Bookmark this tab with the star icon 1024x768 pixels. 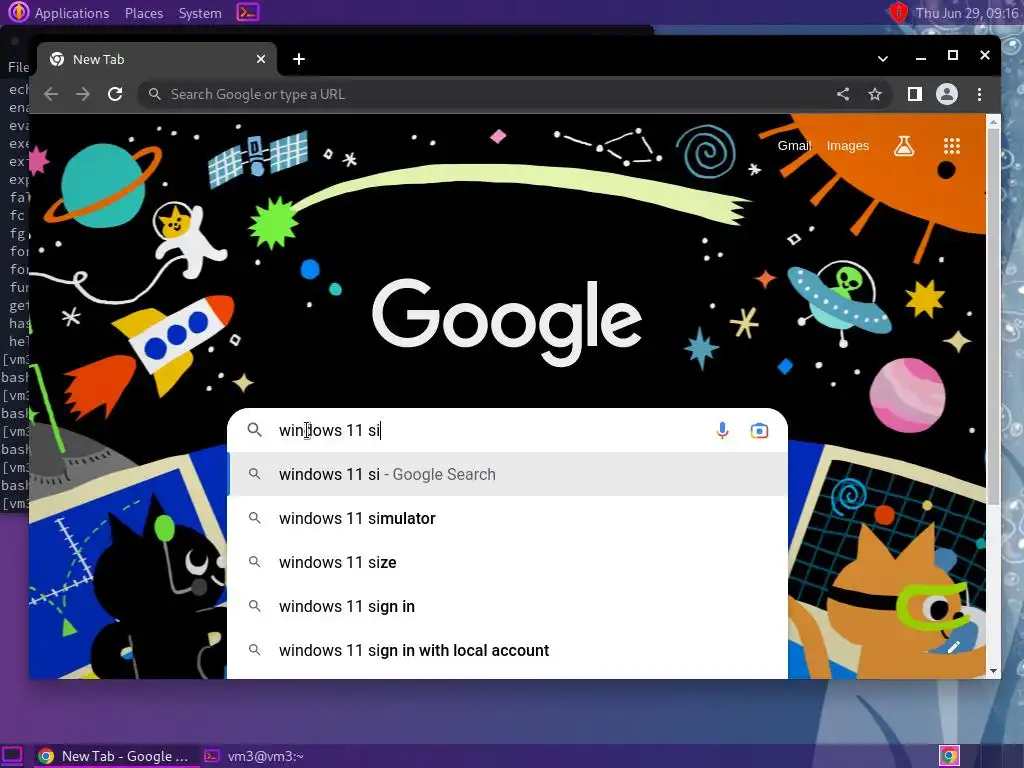[x=875, y=95]
